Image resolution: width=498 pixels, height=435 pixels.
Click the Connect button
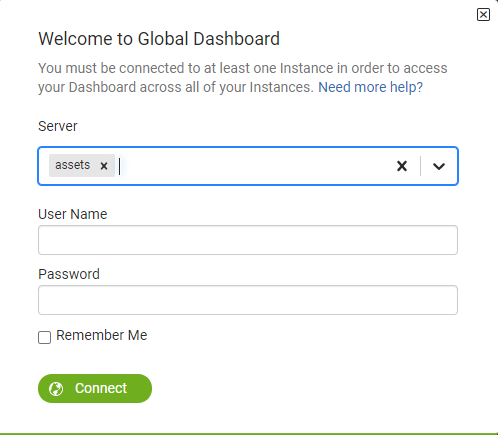pos(95,388)
